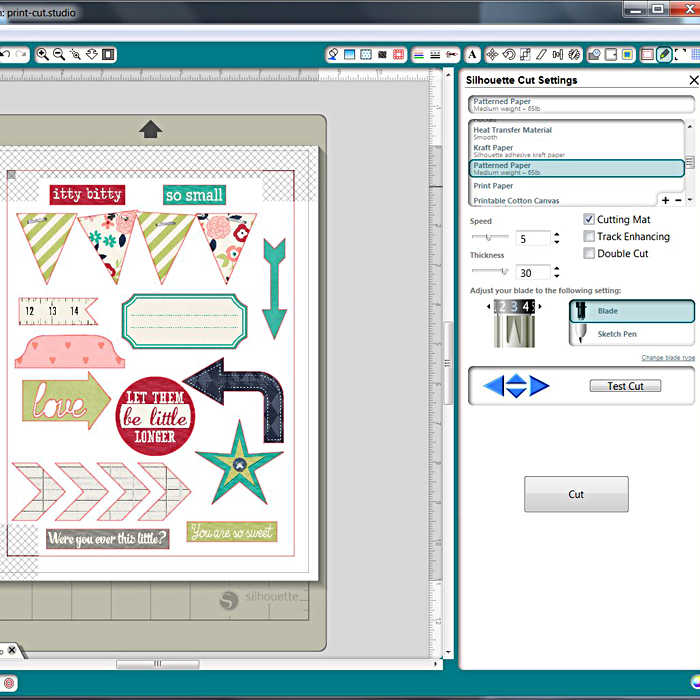Click the canvas horizontal scrollbar thumb
The height and width of the screenshot is (700, 700).
(158, 664)
